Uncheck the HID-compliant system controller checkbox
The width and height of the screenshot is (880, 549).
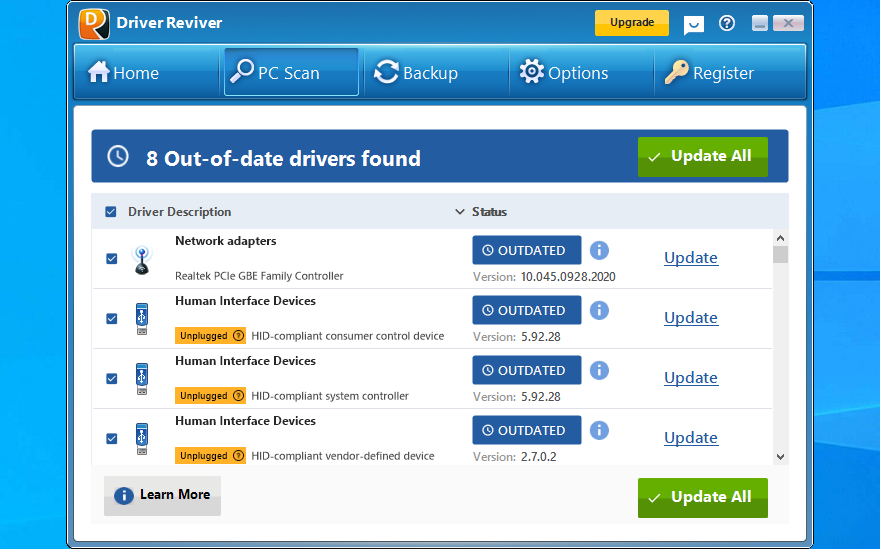(112, 379)
